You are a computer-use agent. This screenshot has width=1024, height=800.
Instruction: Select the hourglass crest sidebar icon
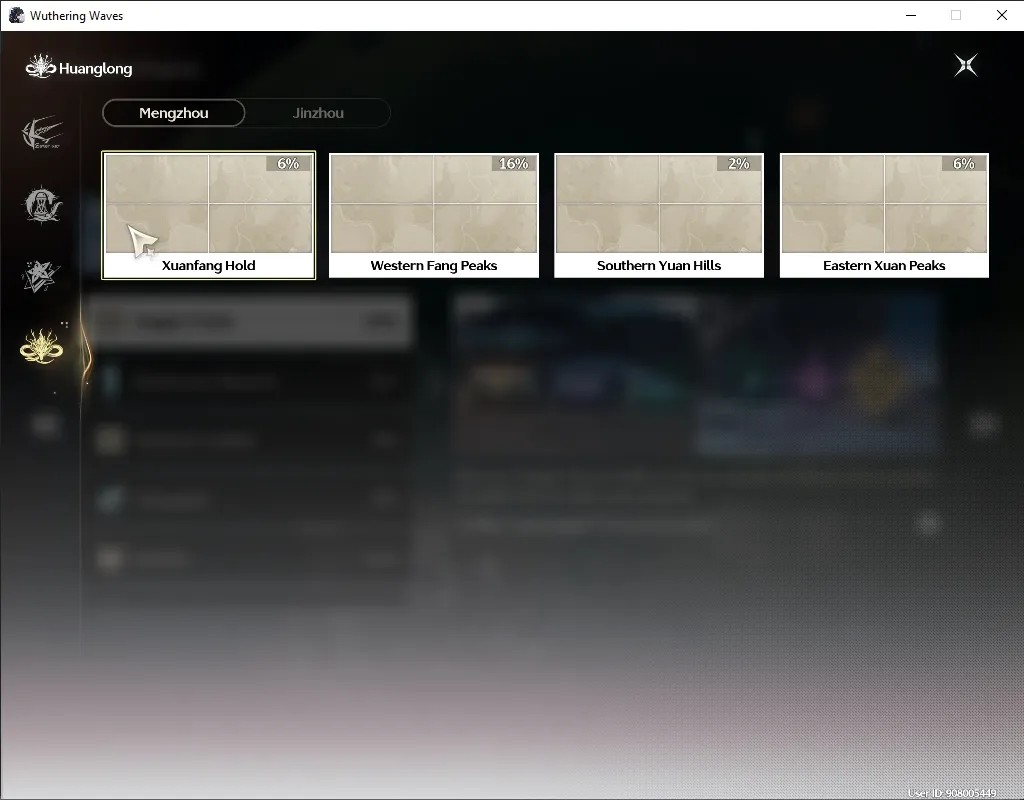pos(42,204)
